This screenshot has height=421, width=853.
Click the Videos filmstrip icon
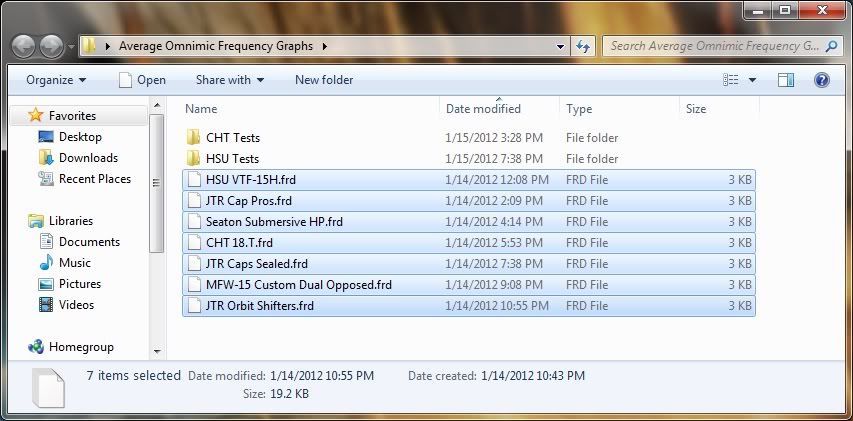[46, 305]
